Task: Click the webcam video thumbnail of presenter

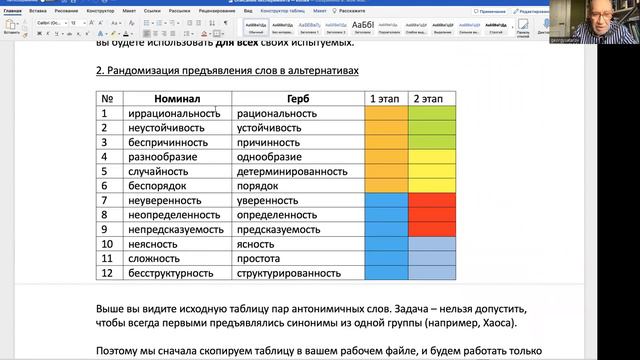Action: click(x=594, y=22)
